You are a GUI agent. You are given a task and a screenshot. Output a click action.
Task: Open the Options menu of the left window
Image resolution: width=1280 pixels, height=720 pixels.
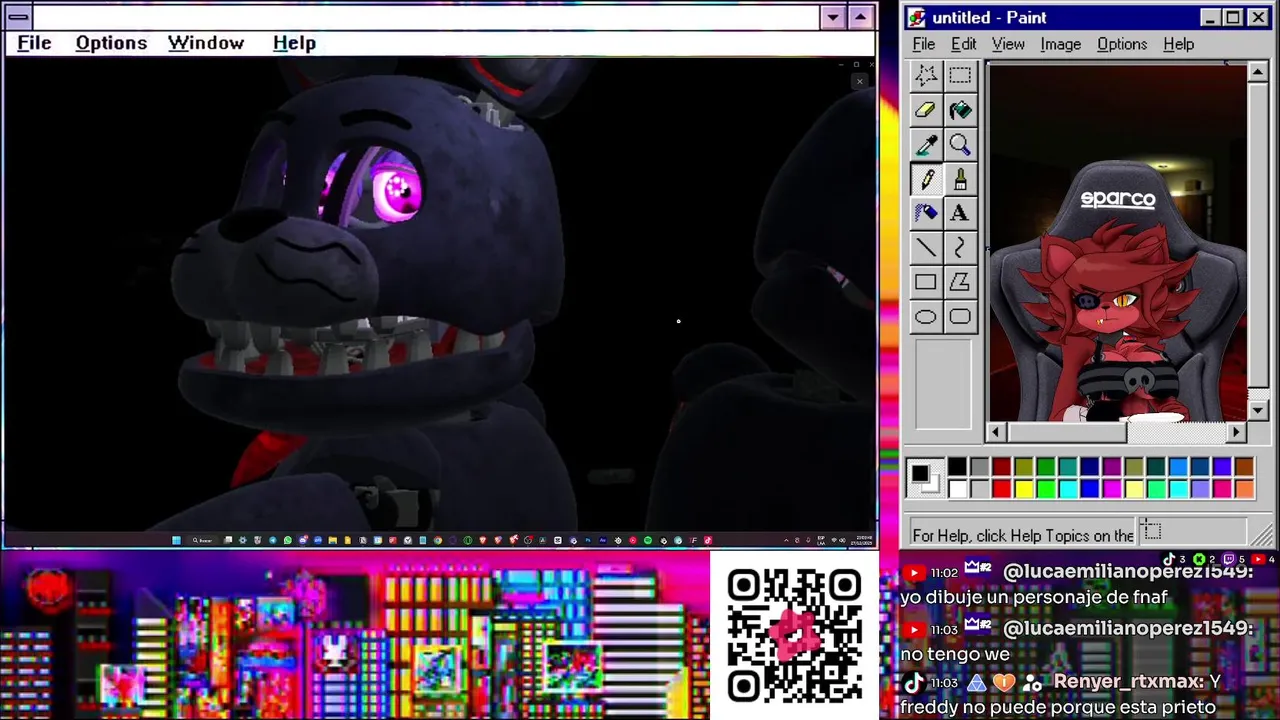click(111, 43)
